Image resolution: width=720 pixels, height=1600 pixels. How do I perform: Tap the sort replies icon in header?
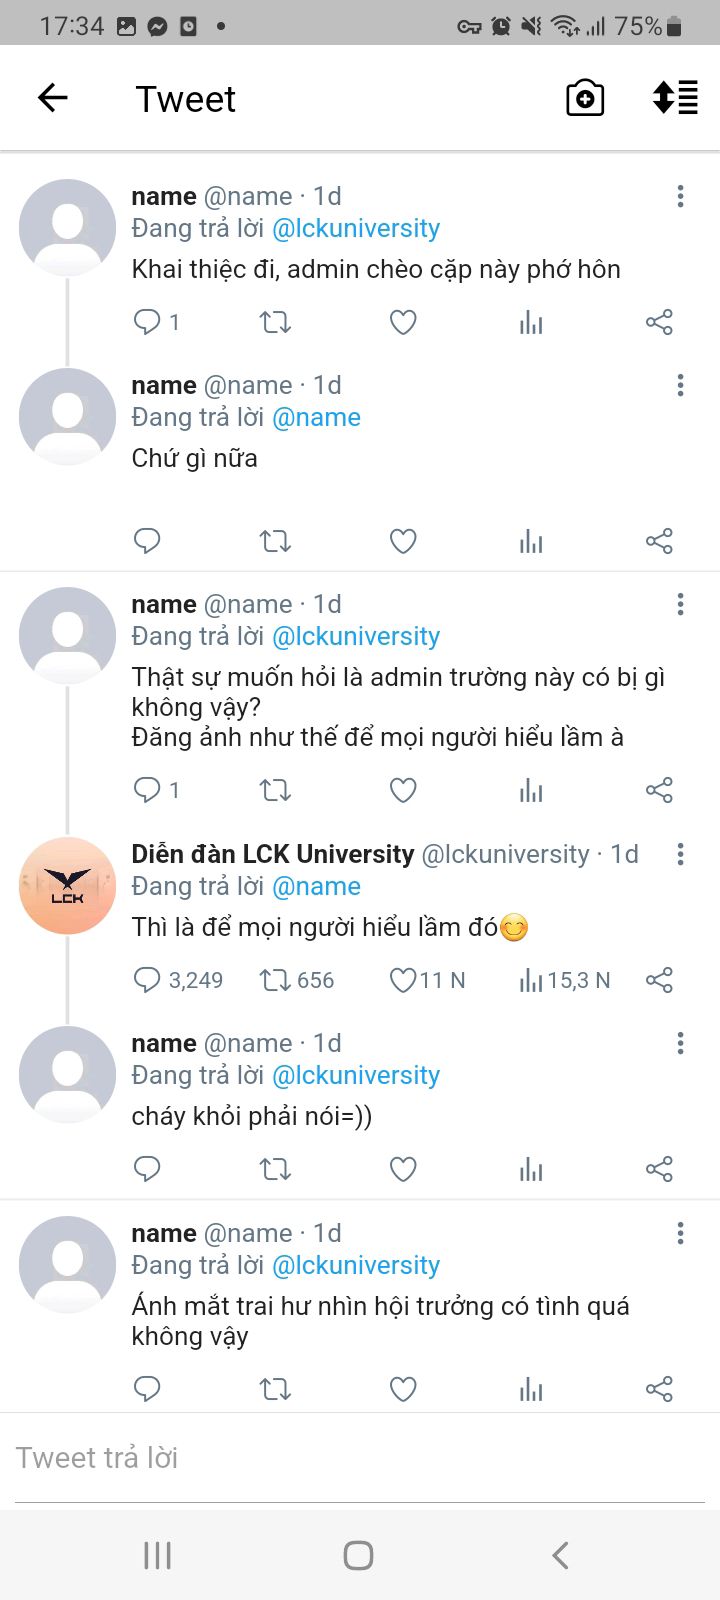pos(675,98)
